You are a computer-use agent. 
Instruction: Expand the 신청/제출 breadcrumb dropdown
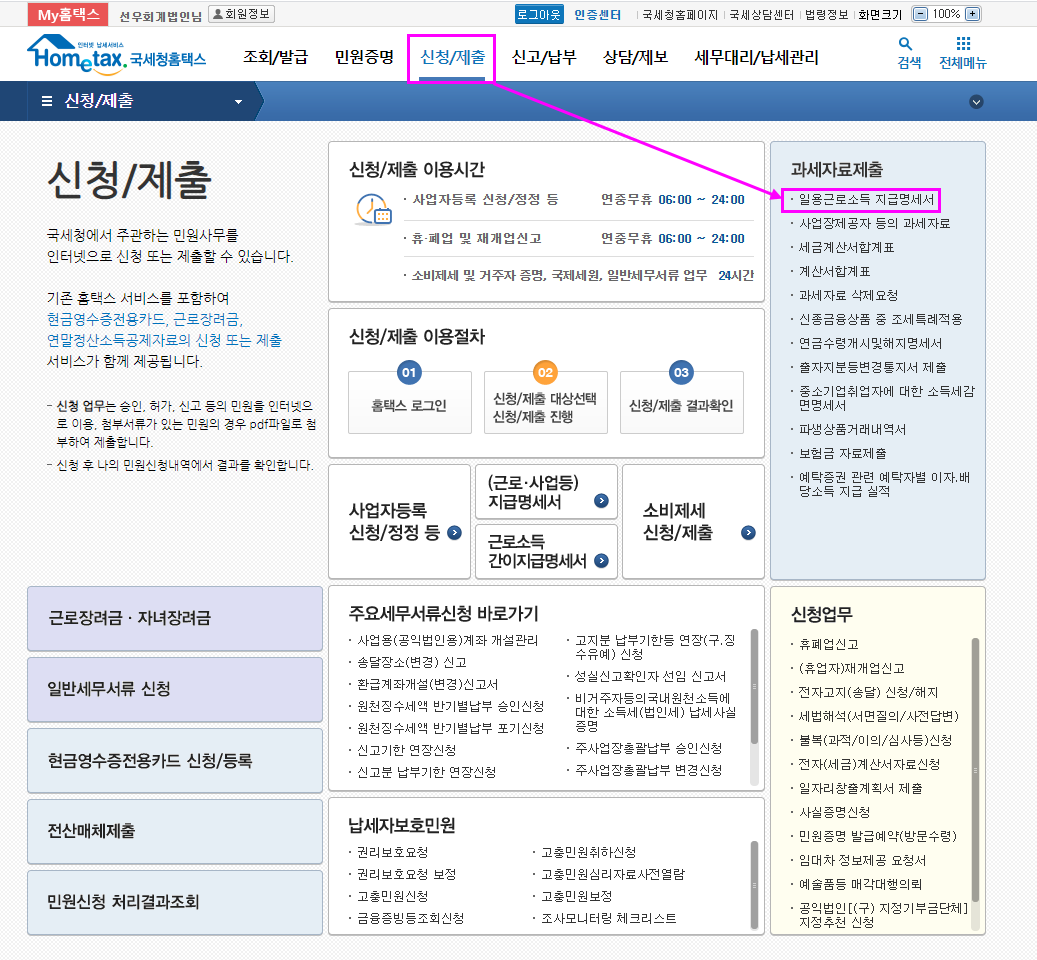pos(238,102)
